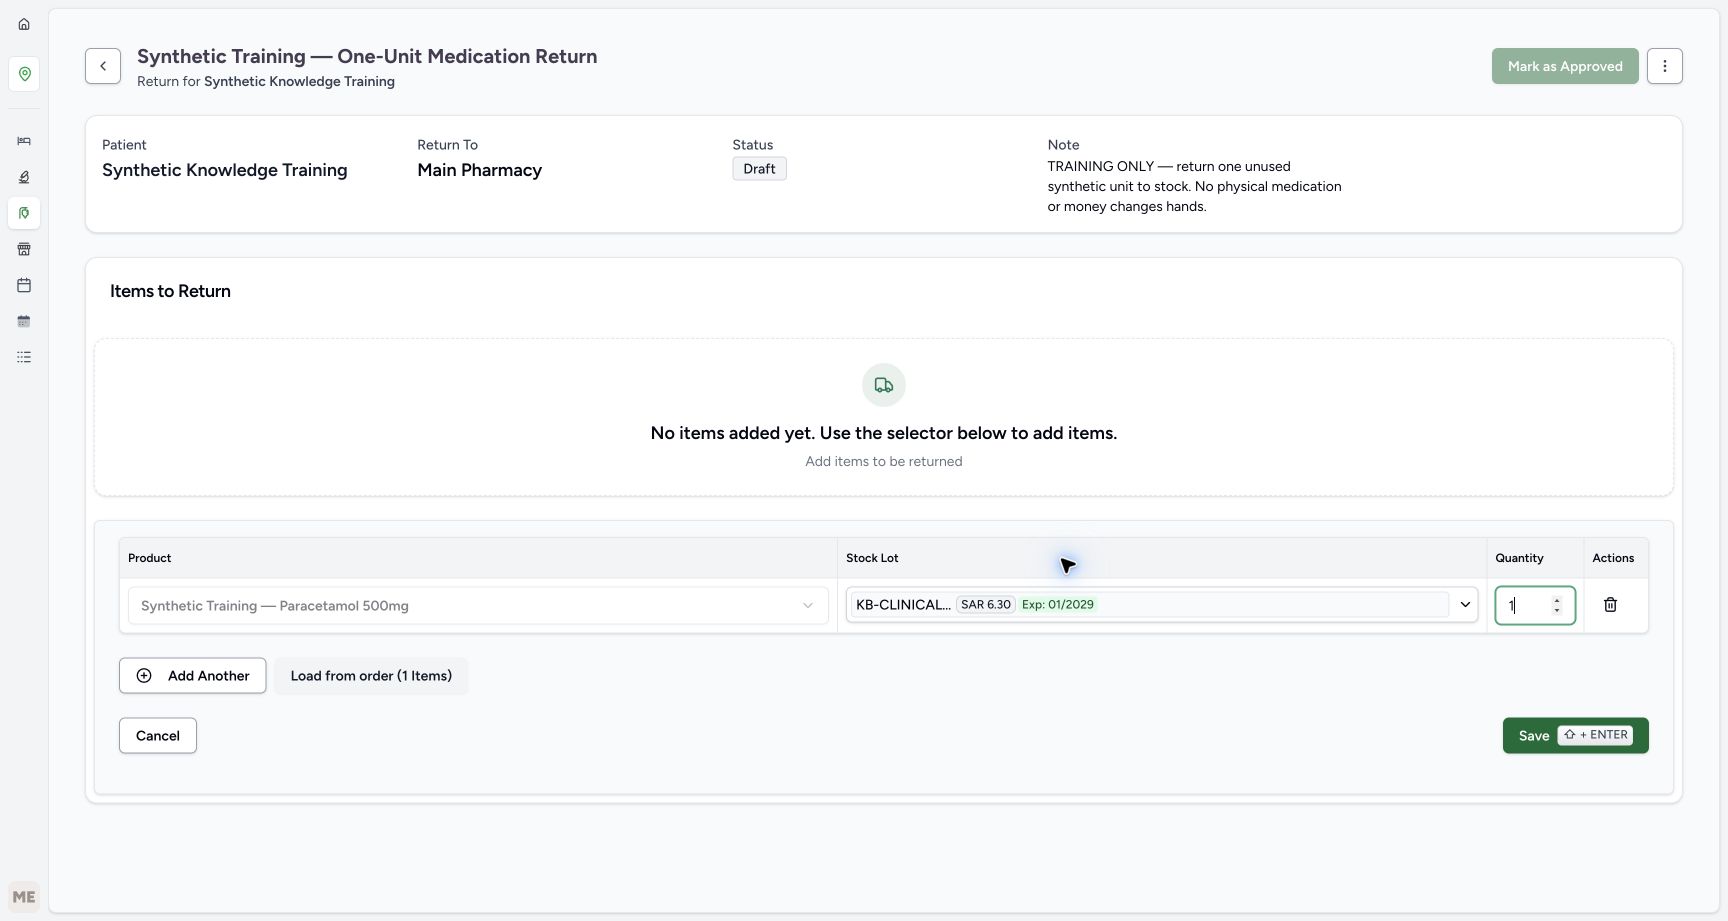Click the truck icon in empty state
Image resolution: width=1728 pixels, height=921 pixels.
[884, 385]
